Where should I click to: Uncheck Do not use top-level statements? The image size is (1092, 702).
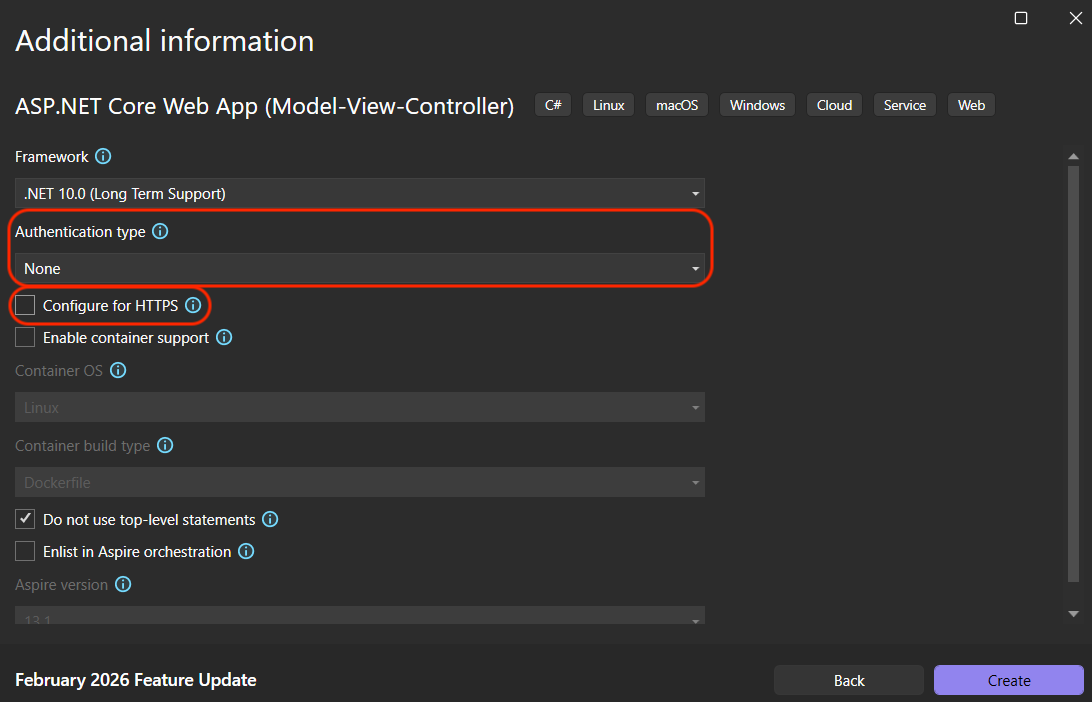[25, 520]
